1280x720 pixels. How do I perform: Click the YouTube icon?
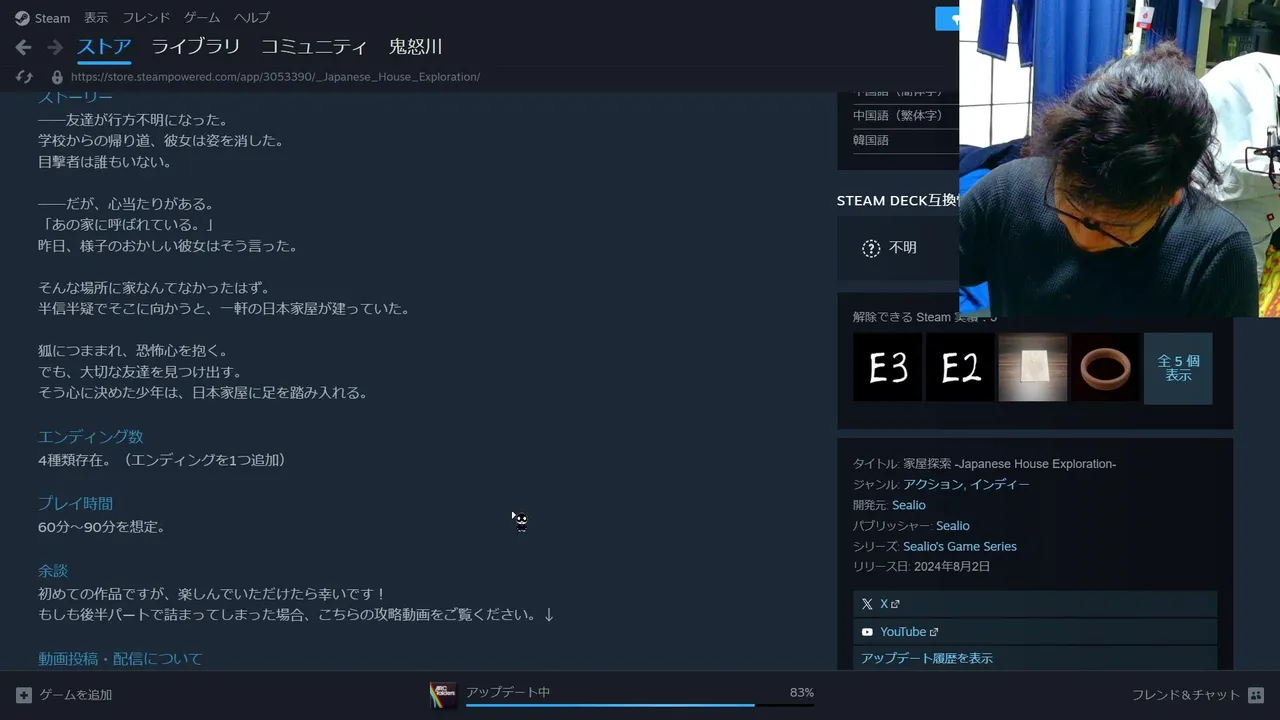867,632
